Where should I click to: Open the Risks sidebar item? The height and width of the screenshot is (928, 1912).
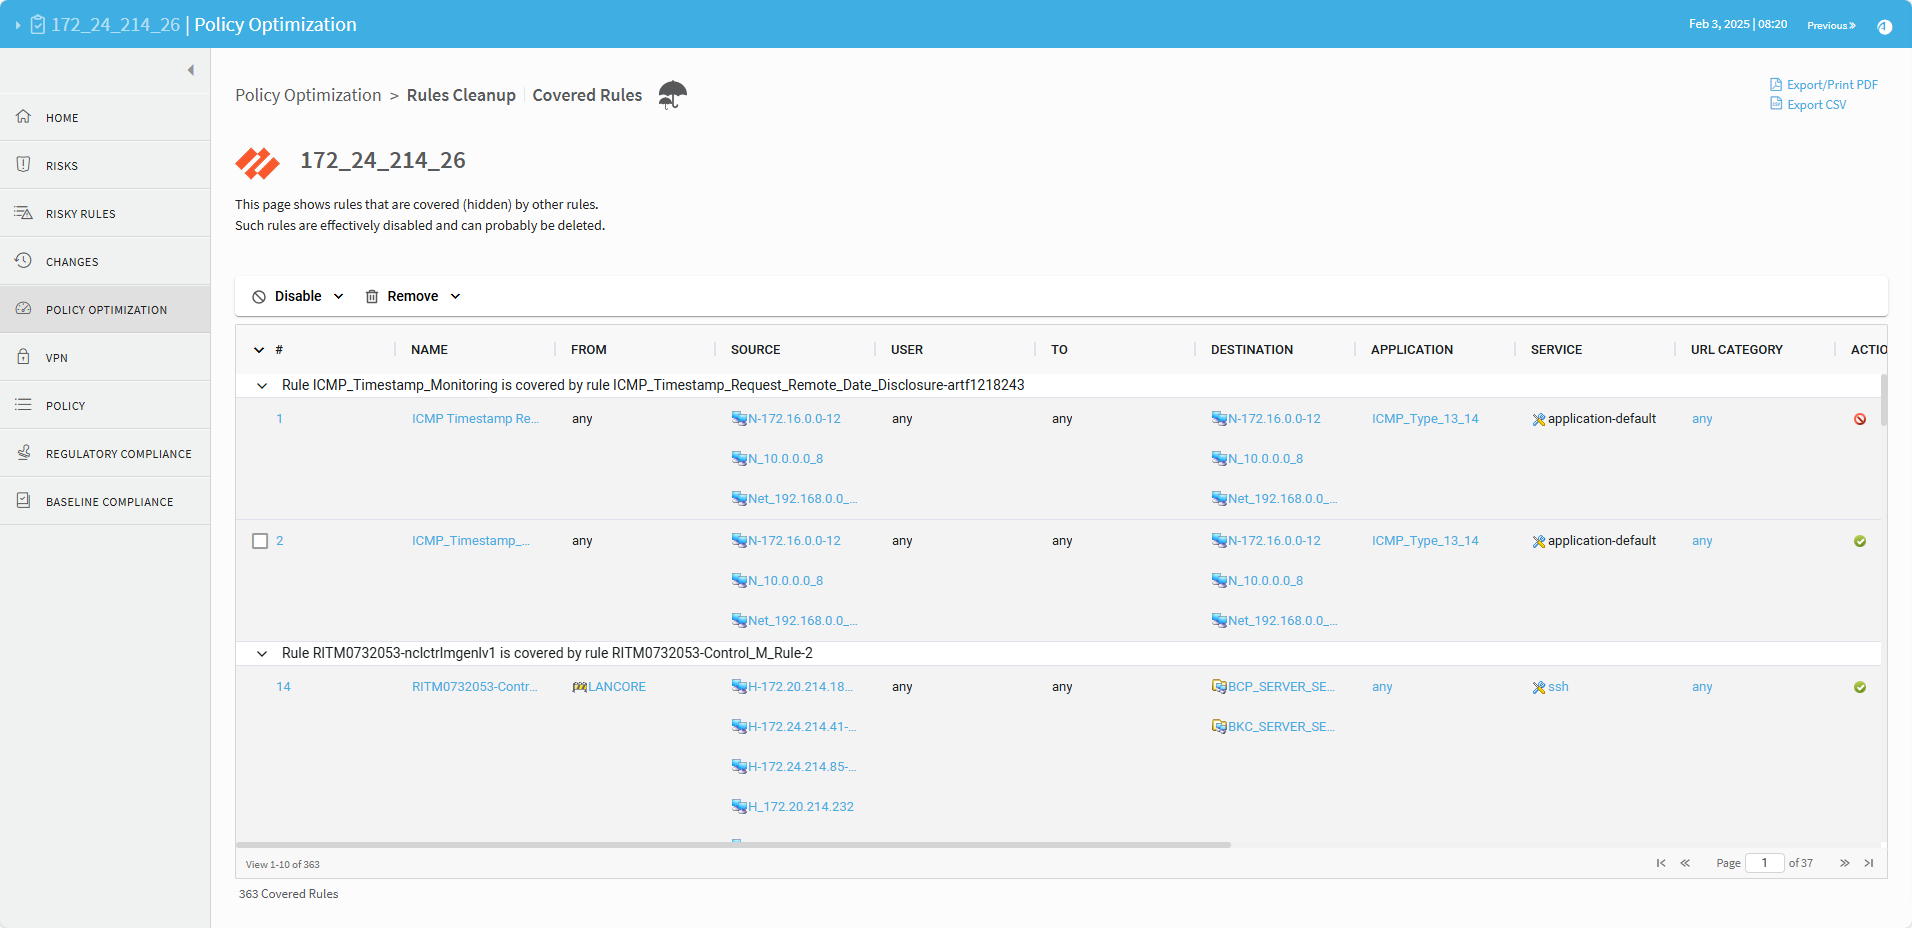tap(62, 166)
